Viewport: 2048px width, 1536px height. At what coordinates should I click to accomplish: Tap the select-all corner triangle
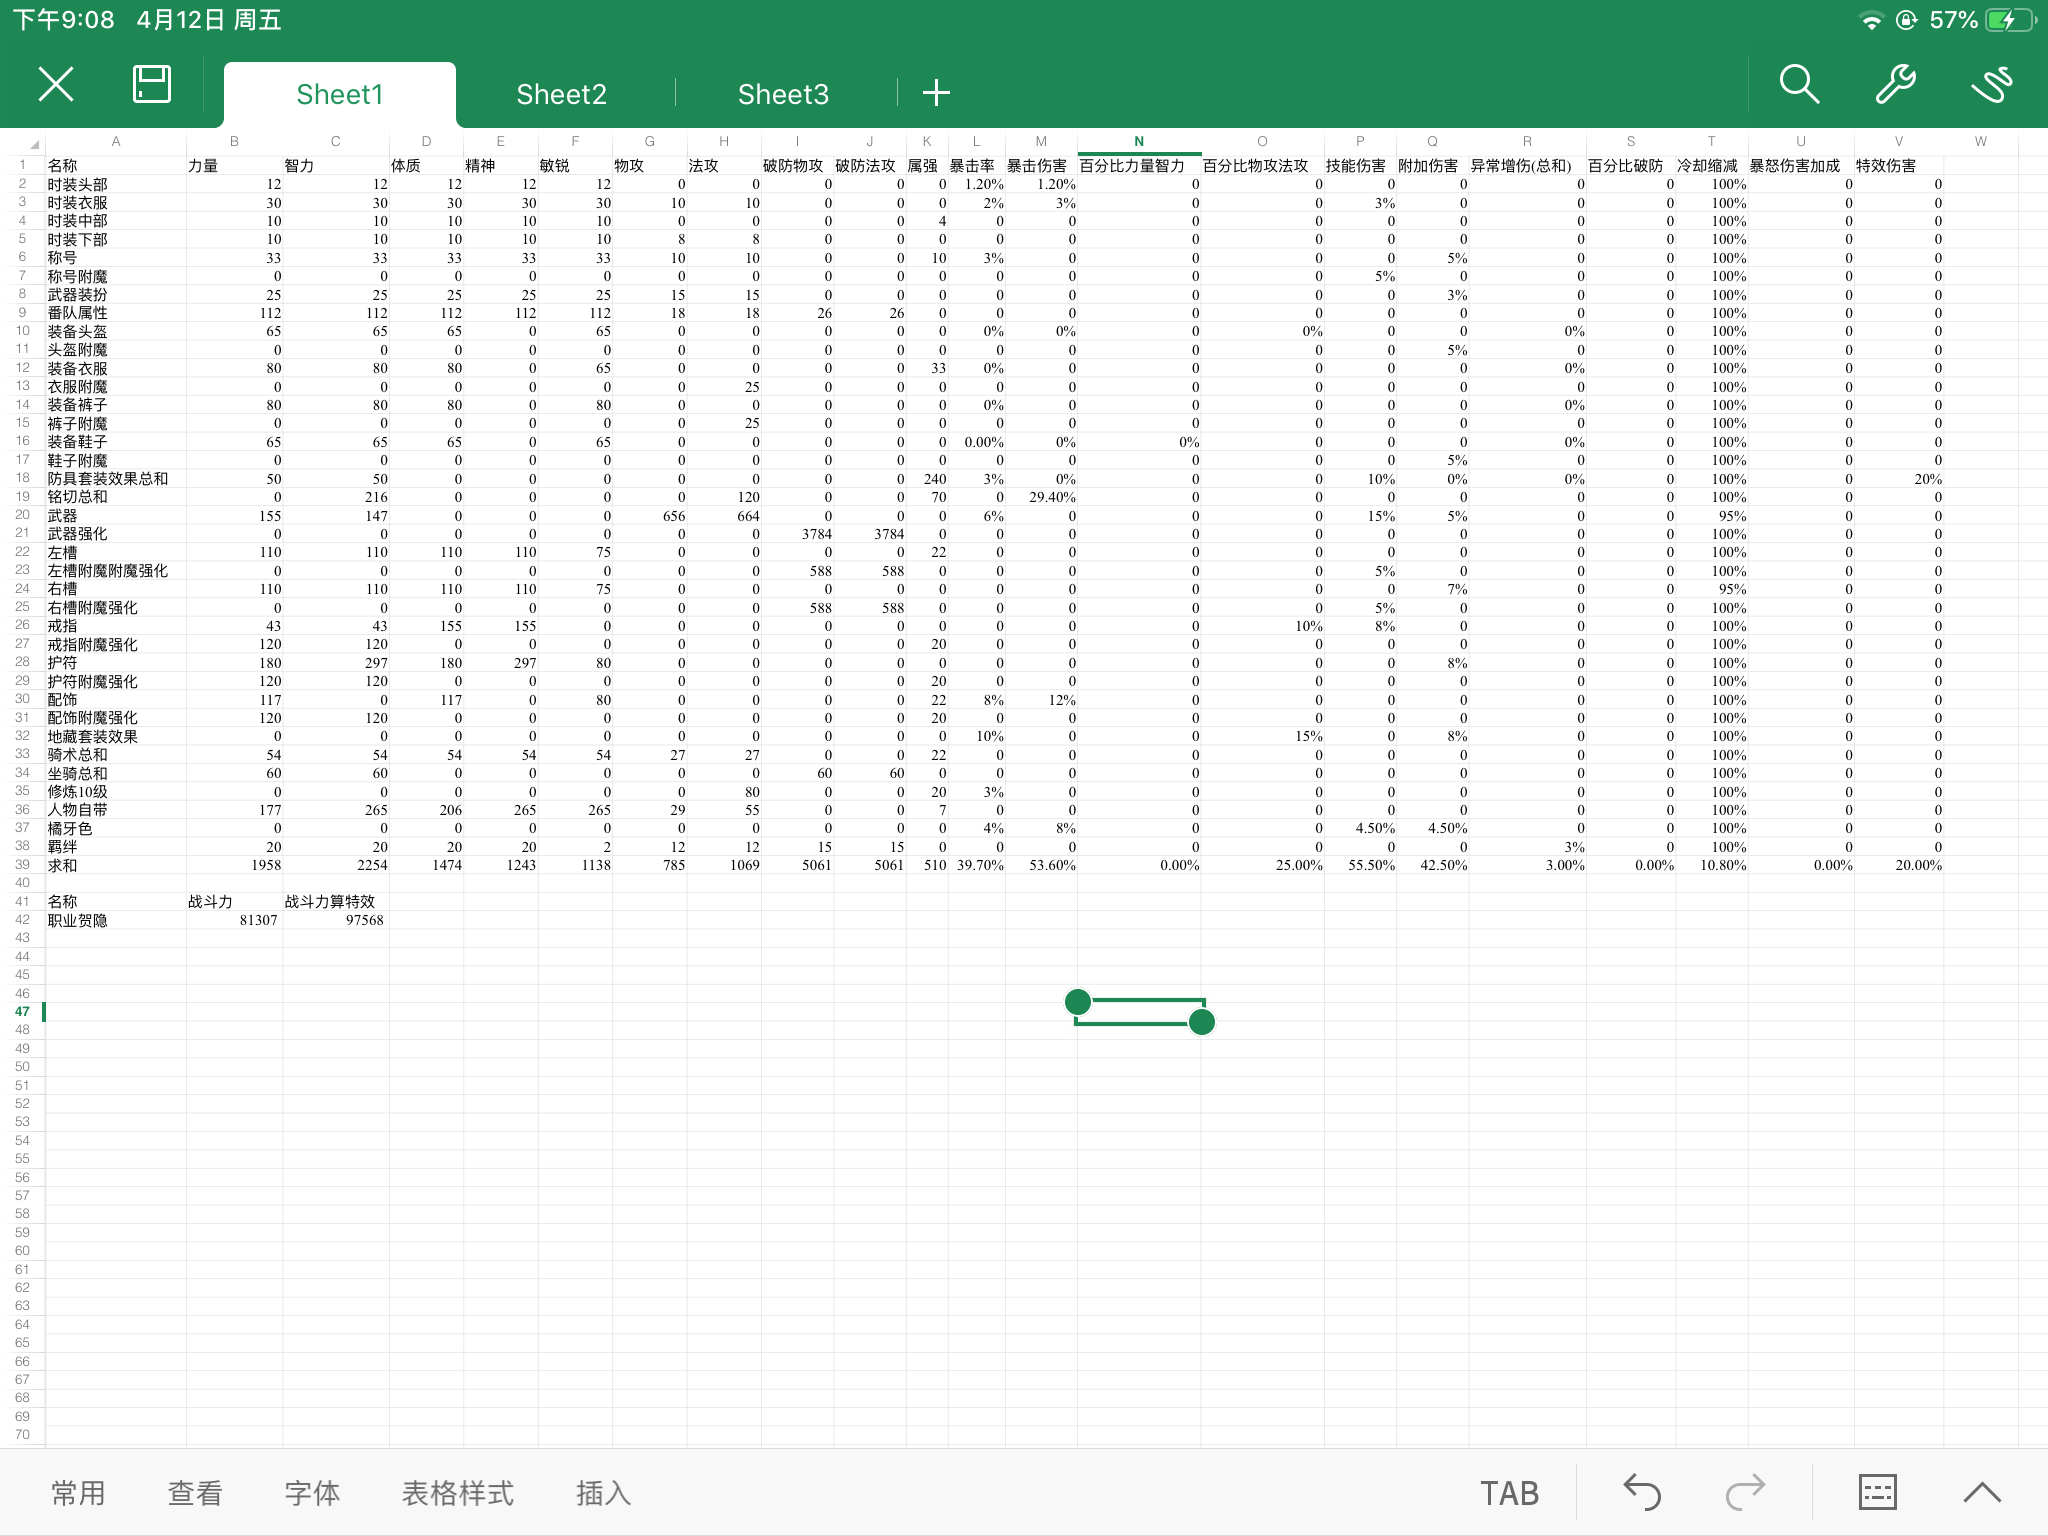(33, 144)
